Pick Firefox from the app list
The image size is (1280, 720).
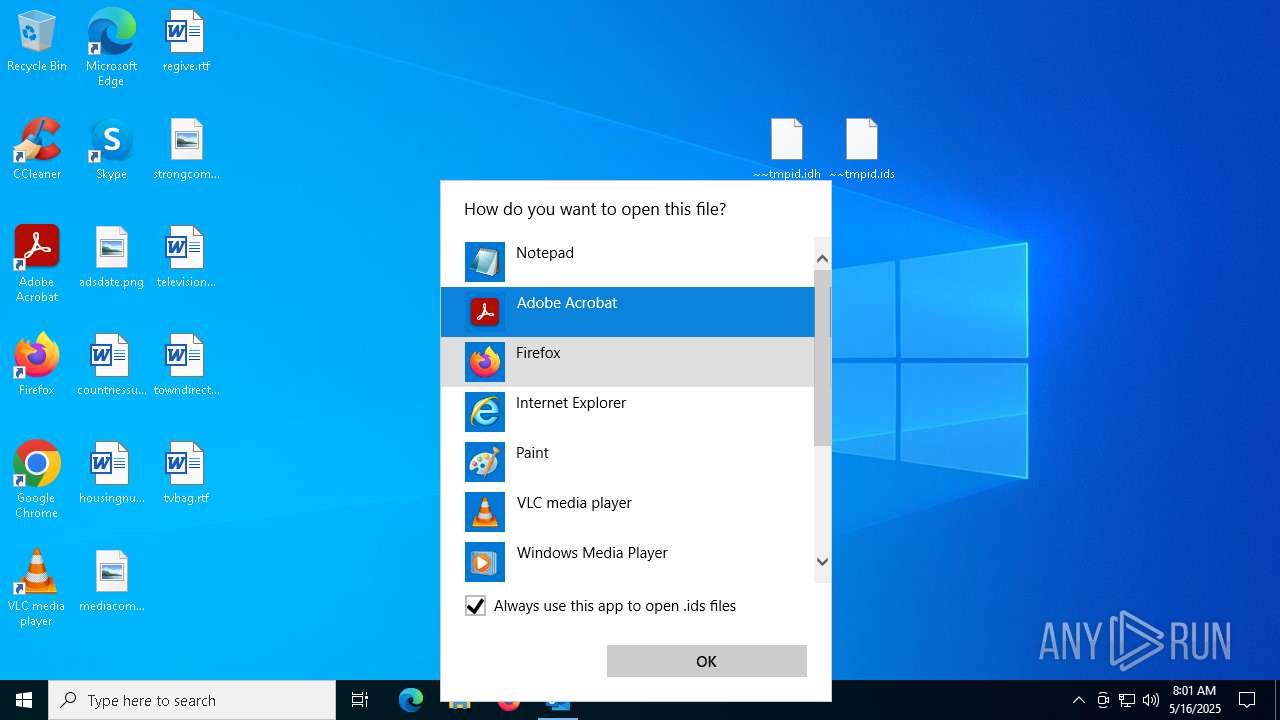(628, 362)
